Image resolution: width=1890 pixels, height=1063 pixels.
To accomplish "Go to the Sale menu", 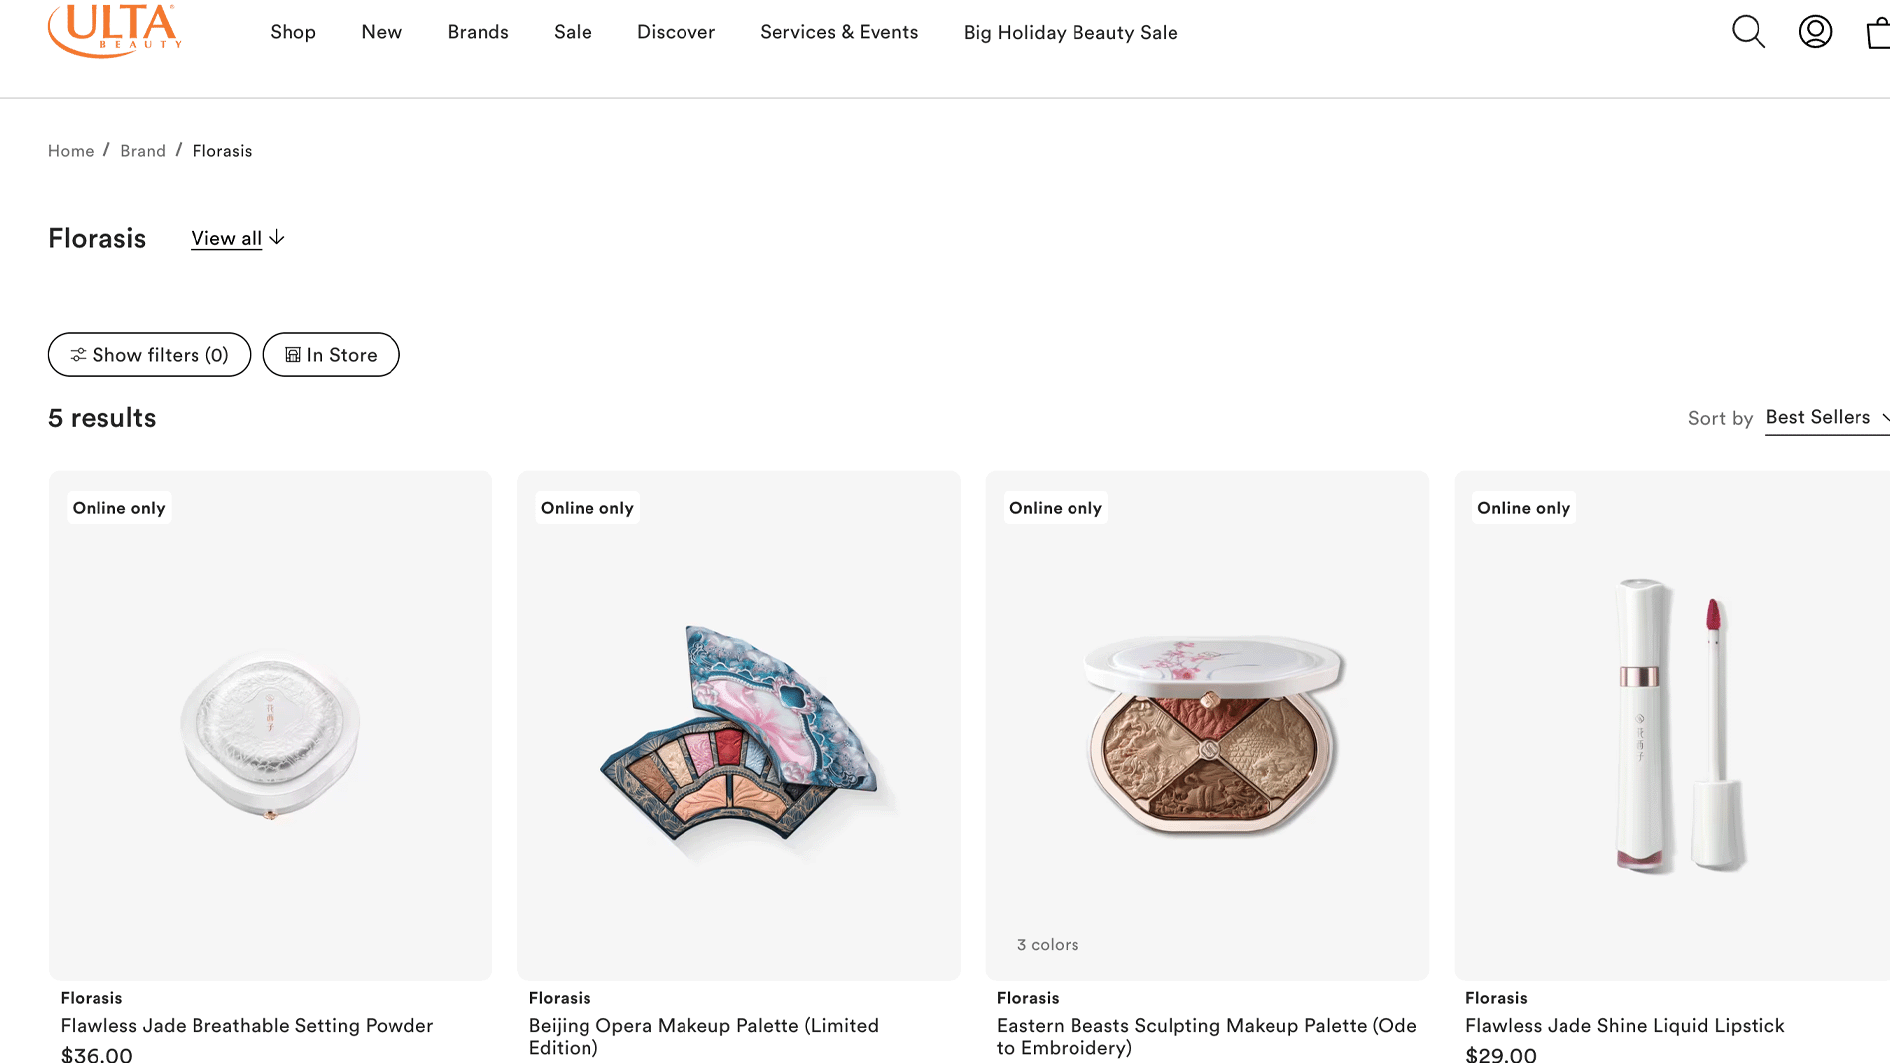I will (573, 32).
